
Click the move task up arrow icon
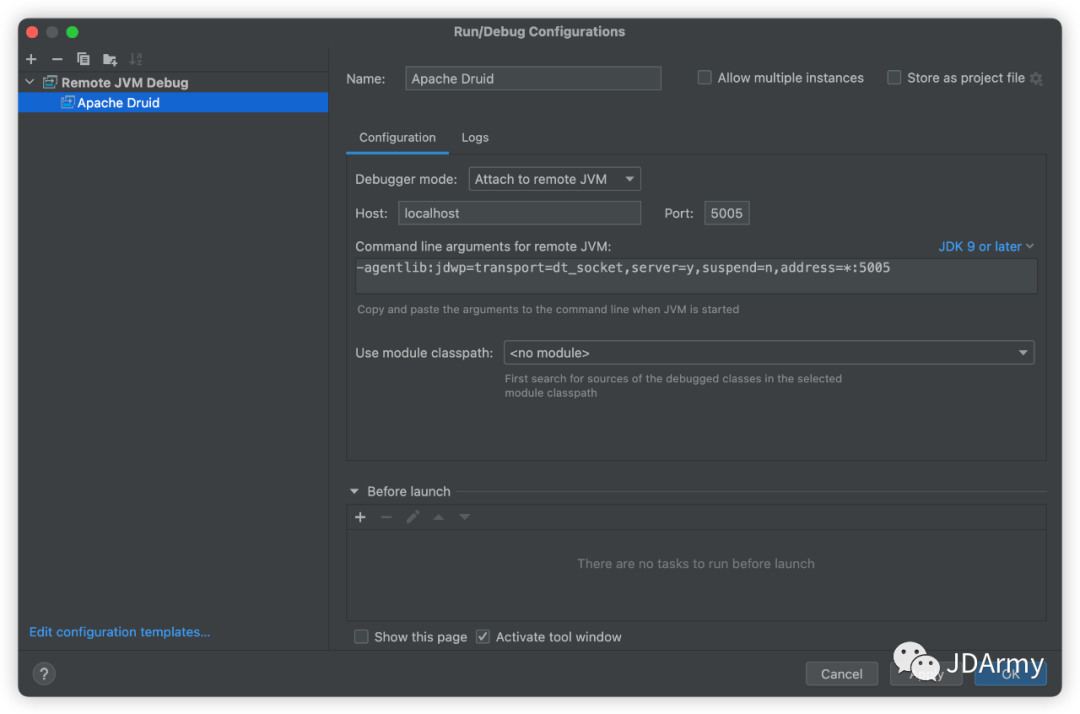[439, 517]
